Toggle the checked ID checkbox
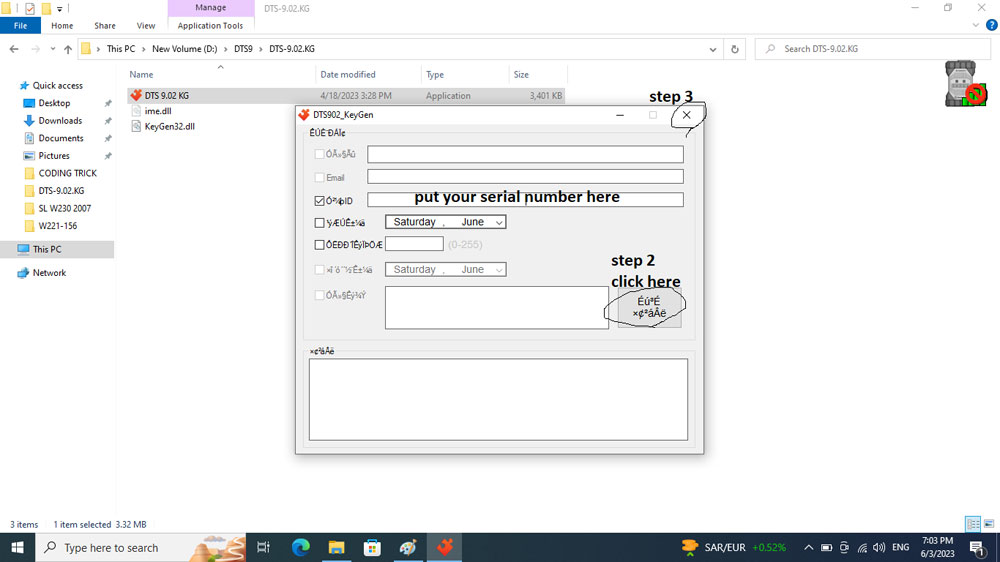The image size is (1000, 562). pos(319,201)
